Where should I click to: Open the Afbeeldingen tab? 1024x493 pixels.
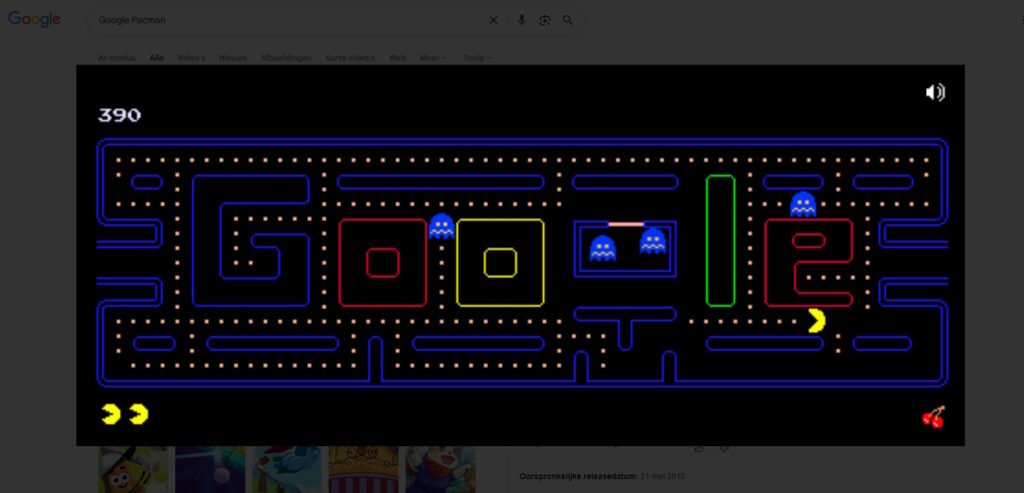click(286, 58)
